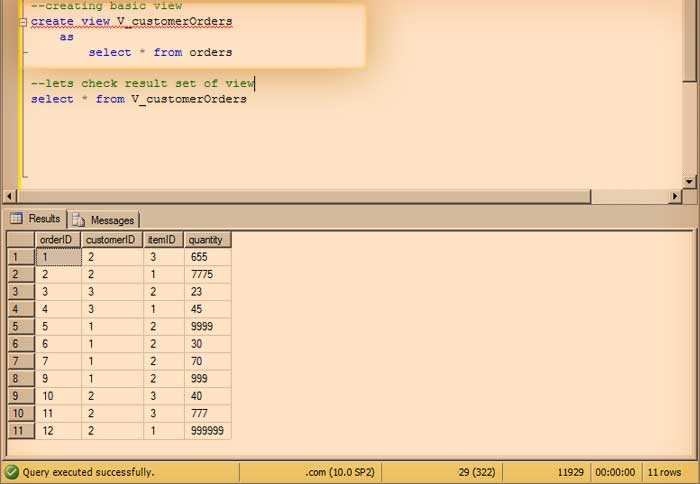
Task: Click the editor's horizontal scrollbar thumb
Action: point(304,196)
